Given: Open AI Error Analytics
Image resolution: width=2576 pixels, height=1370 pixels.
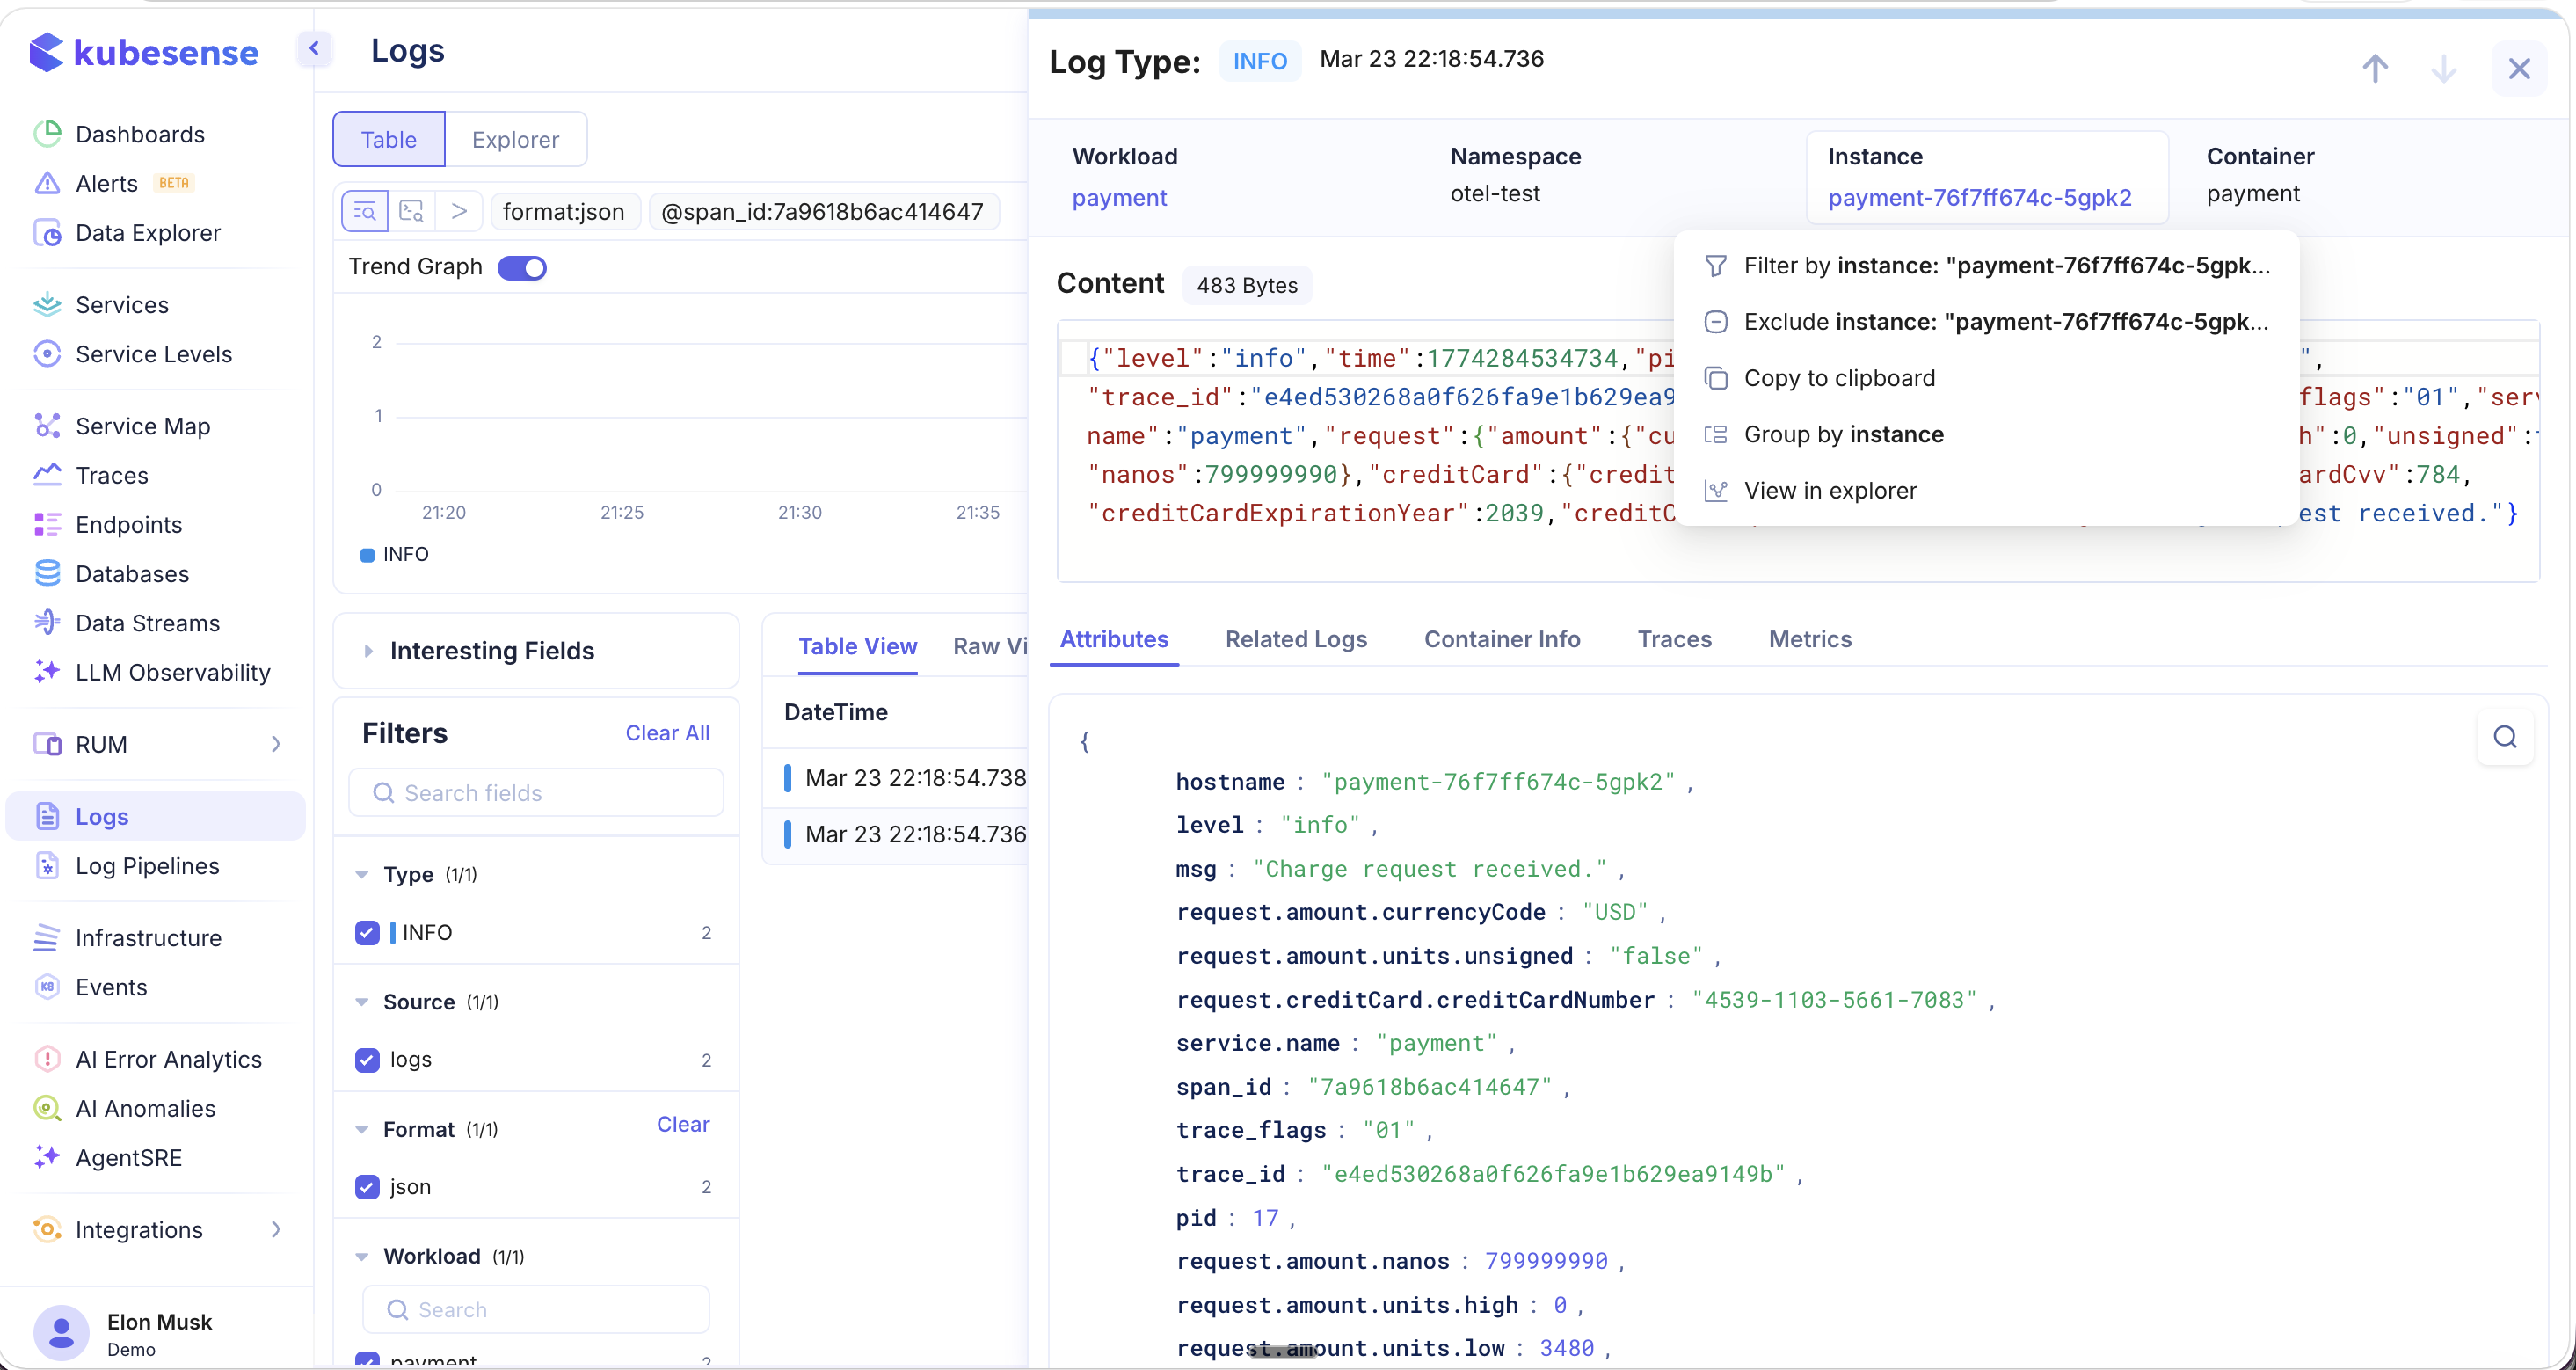Looking at the screenshot, I should 168,1058.
